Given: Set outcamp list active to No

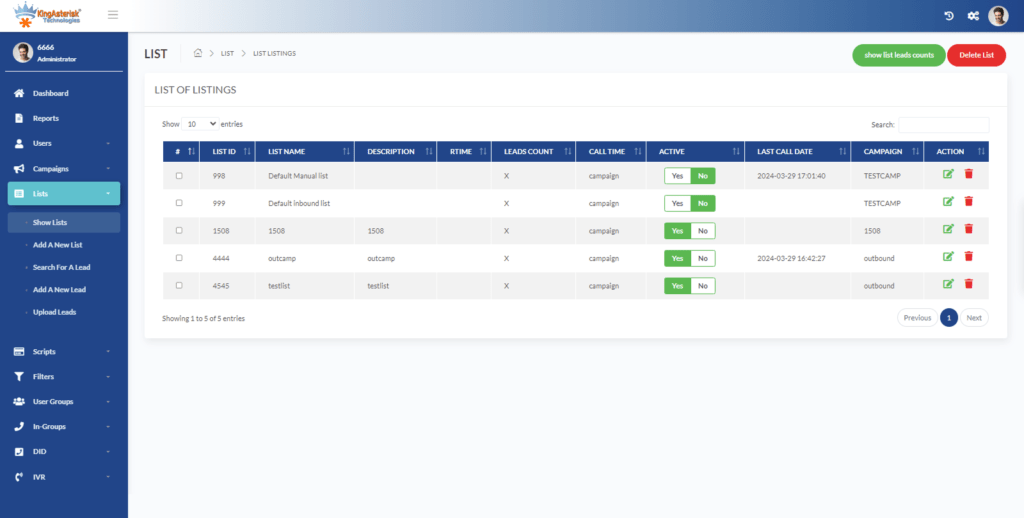Looking at the screenshot, I should coord(703,258).
